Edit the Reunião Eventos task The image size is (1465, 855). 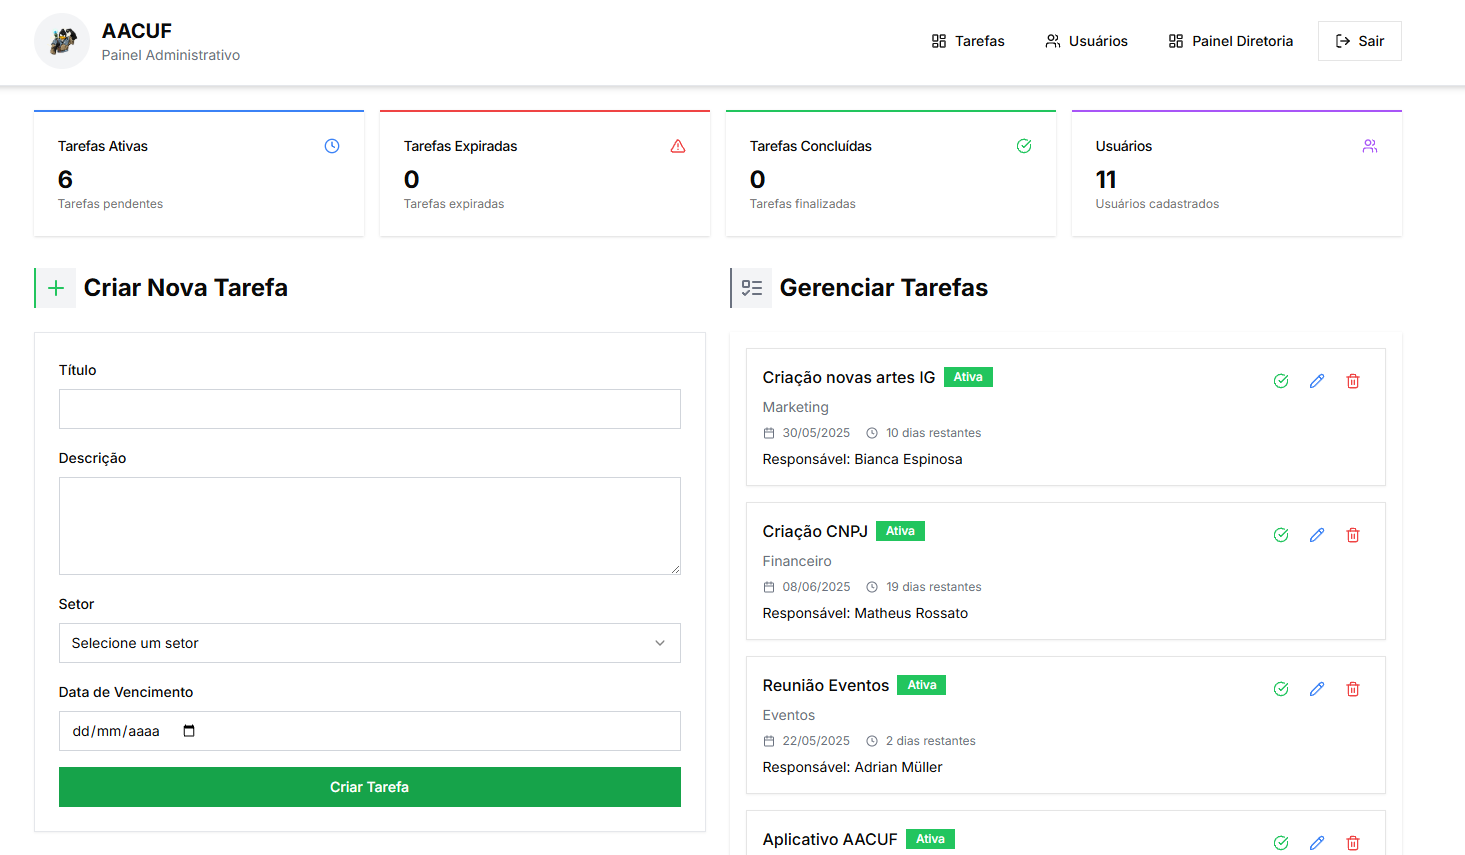click(x=1317, y=689)
